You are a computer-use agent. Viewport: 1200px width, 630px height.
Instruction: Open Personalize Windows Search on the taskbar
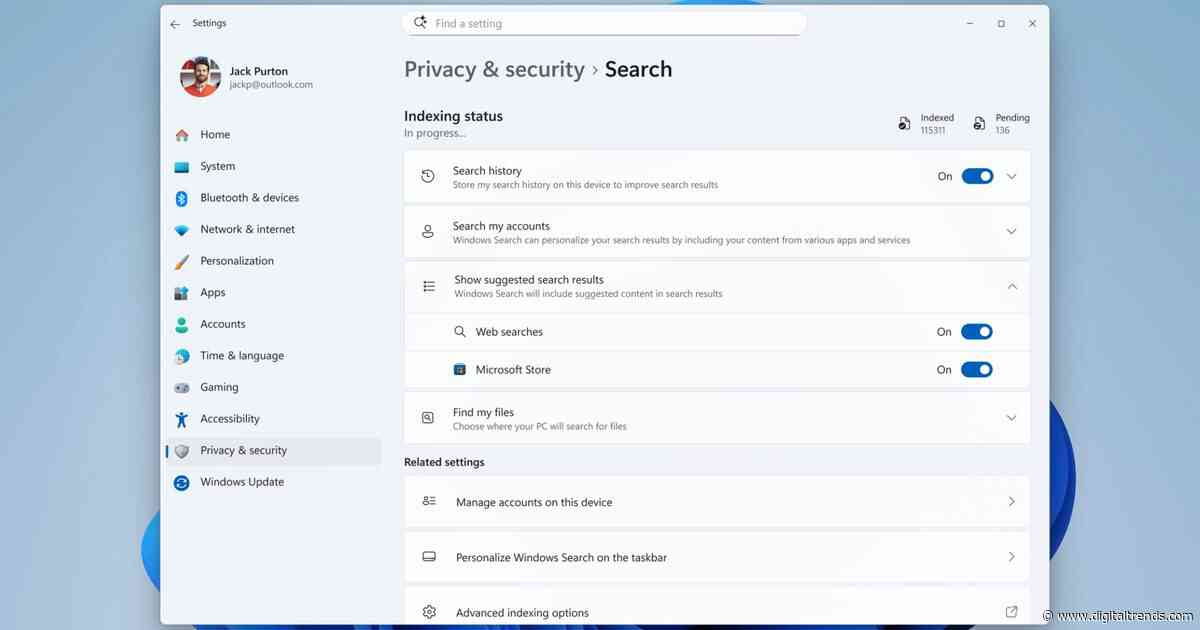pyautogui.click(x=717, y=557)
